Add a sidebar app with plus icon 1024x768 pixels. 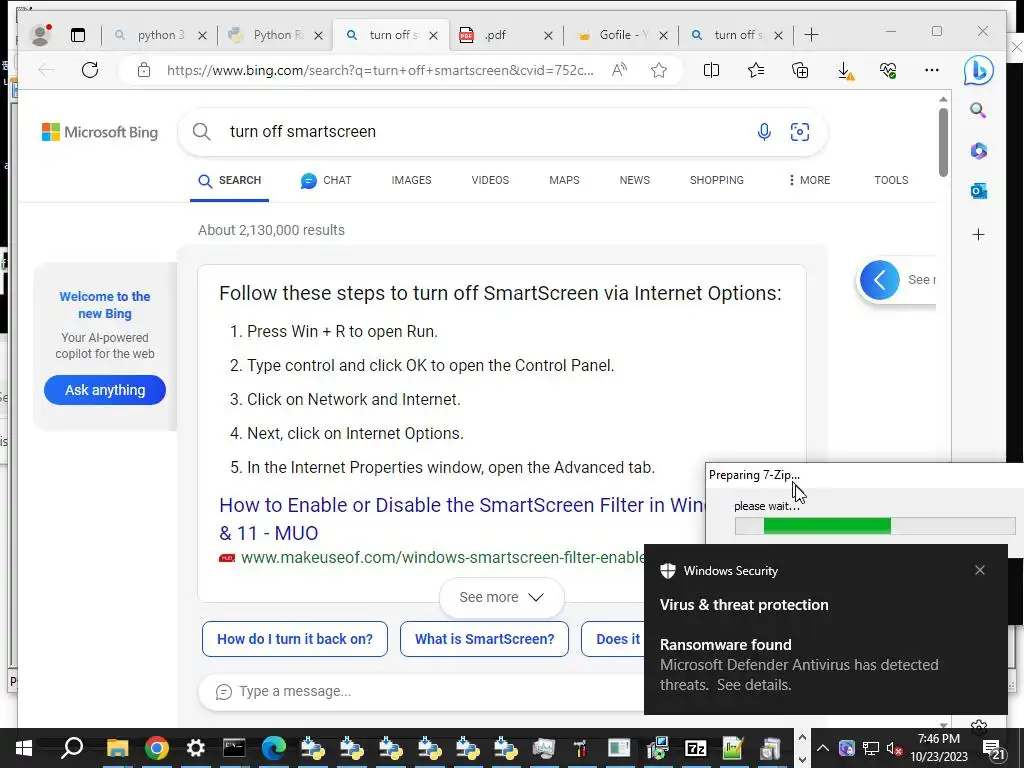pos(978,234)
